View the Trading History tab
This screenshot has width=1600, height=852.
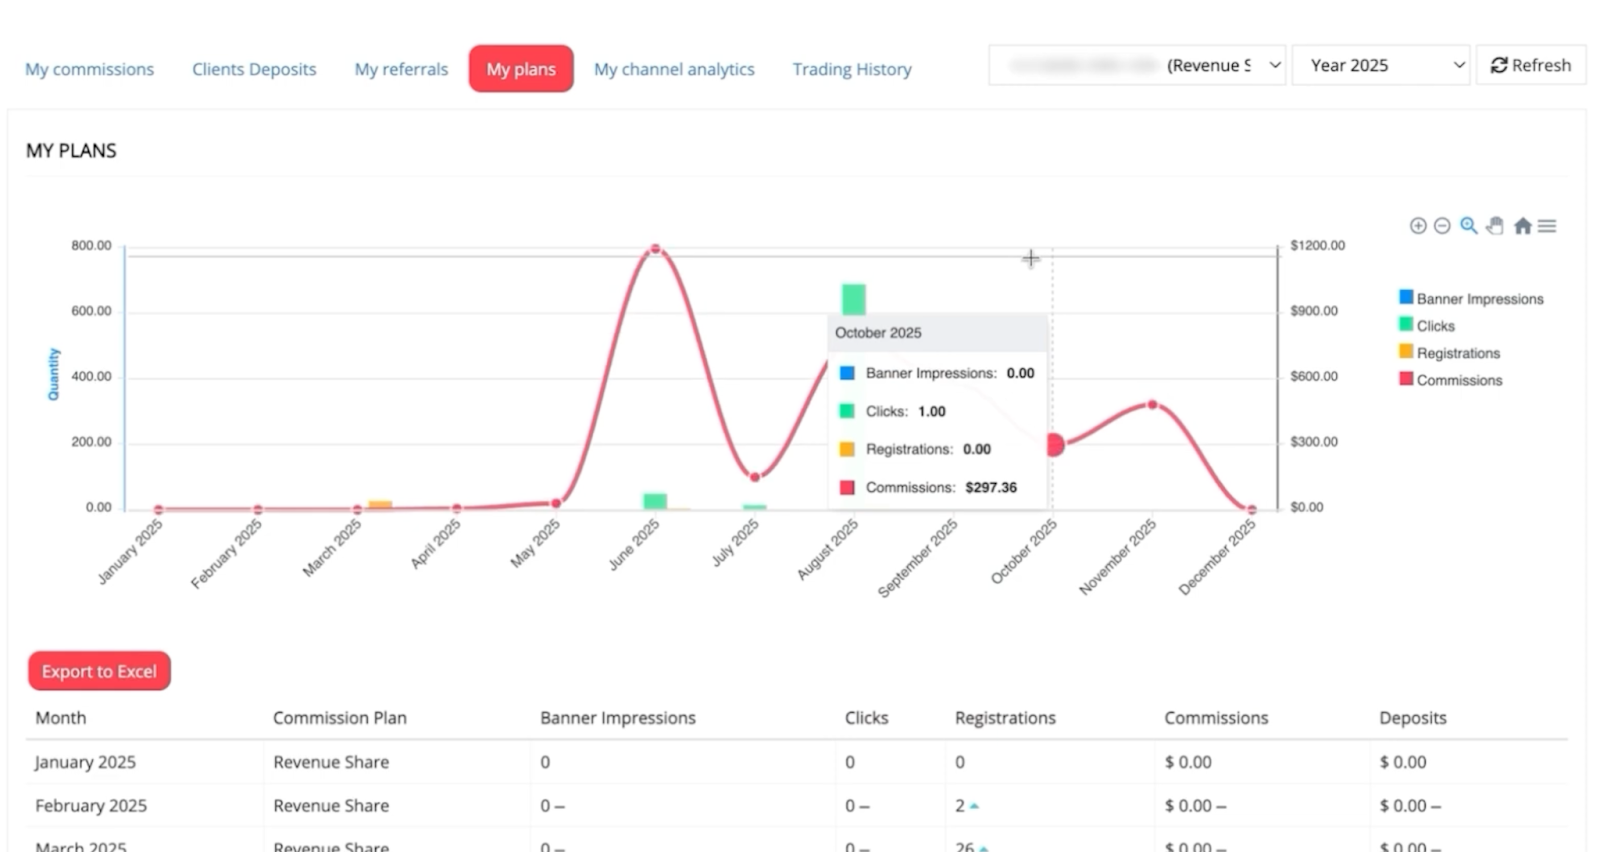pos(852,69)
